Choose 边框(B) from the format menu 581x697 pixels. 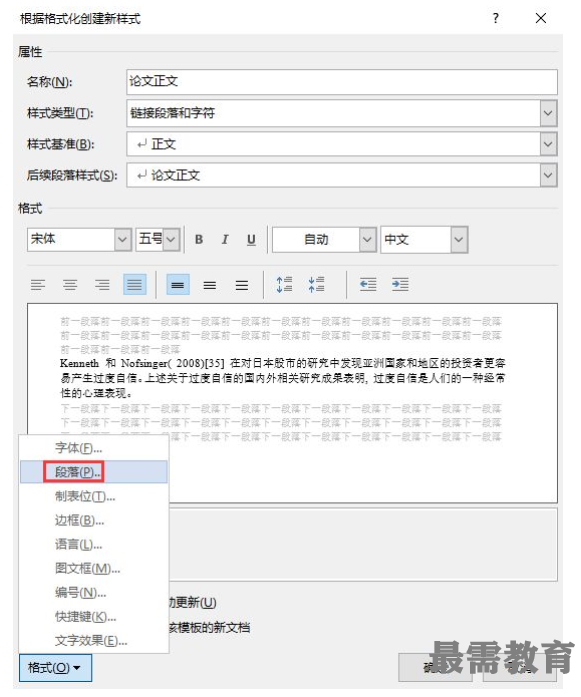[x=94, y=520]
